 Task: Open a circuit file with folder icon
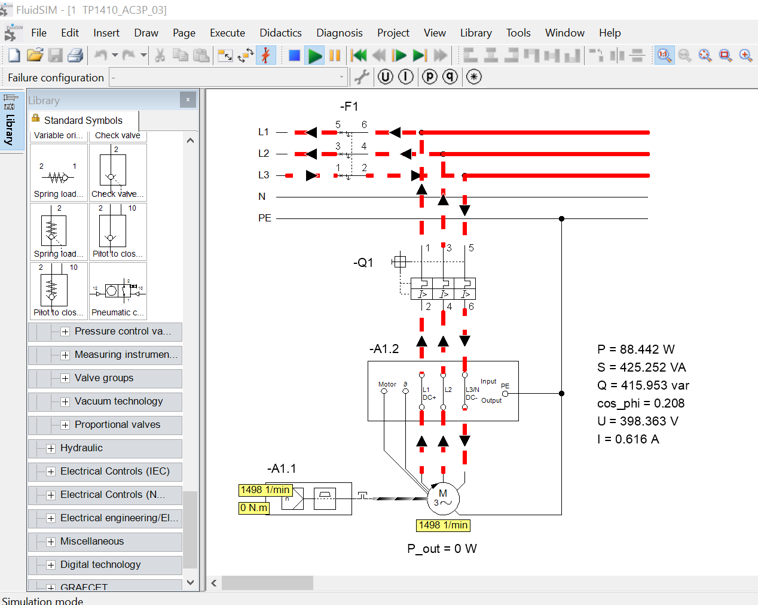point(34,56)
